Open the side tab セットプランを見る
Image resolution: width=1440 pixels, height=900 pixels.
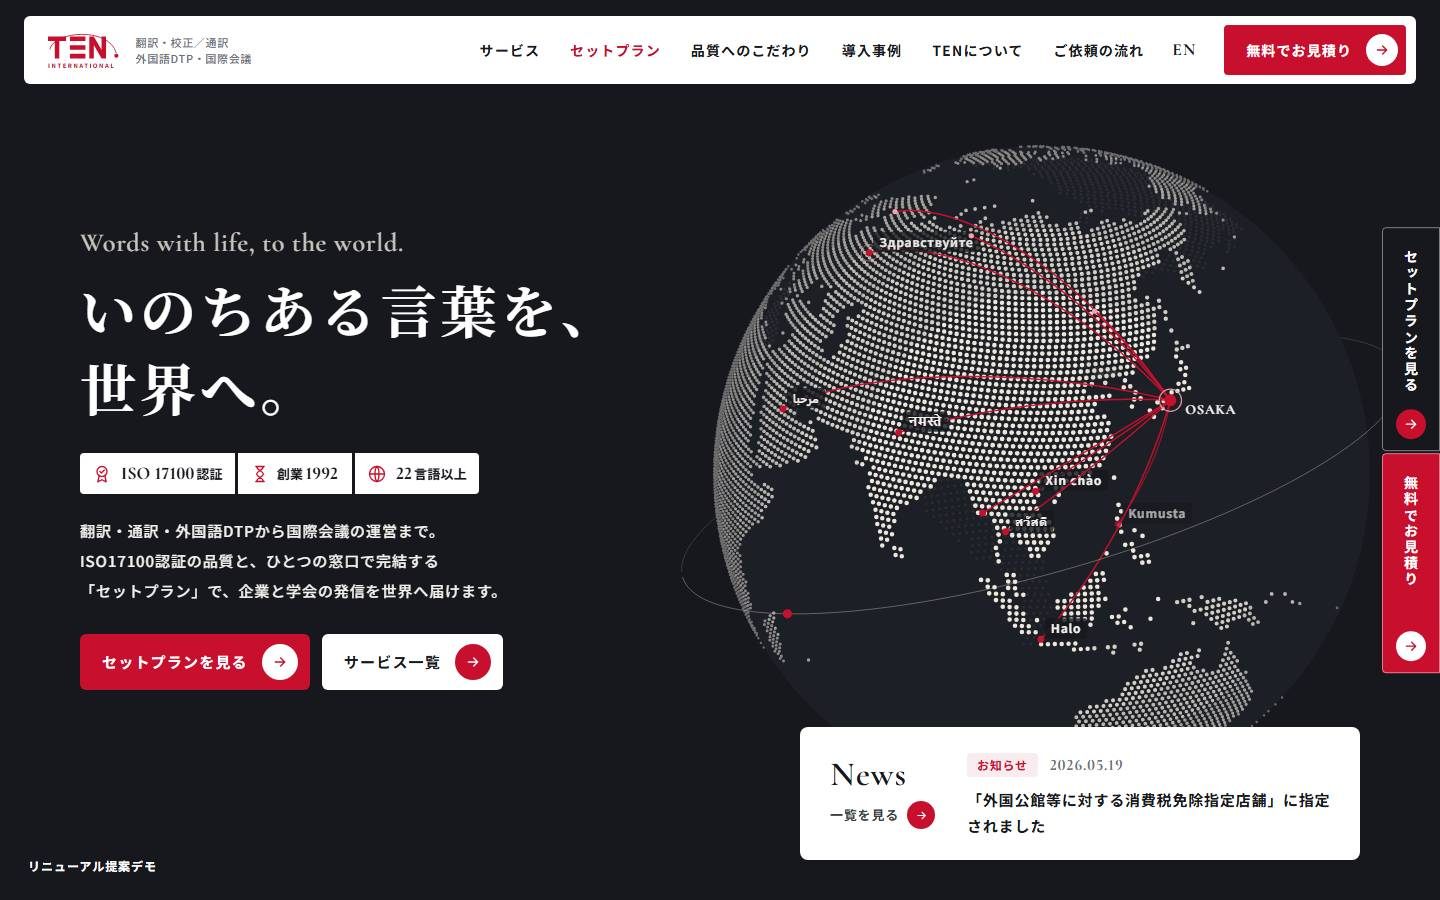[x=1411, y=339]
